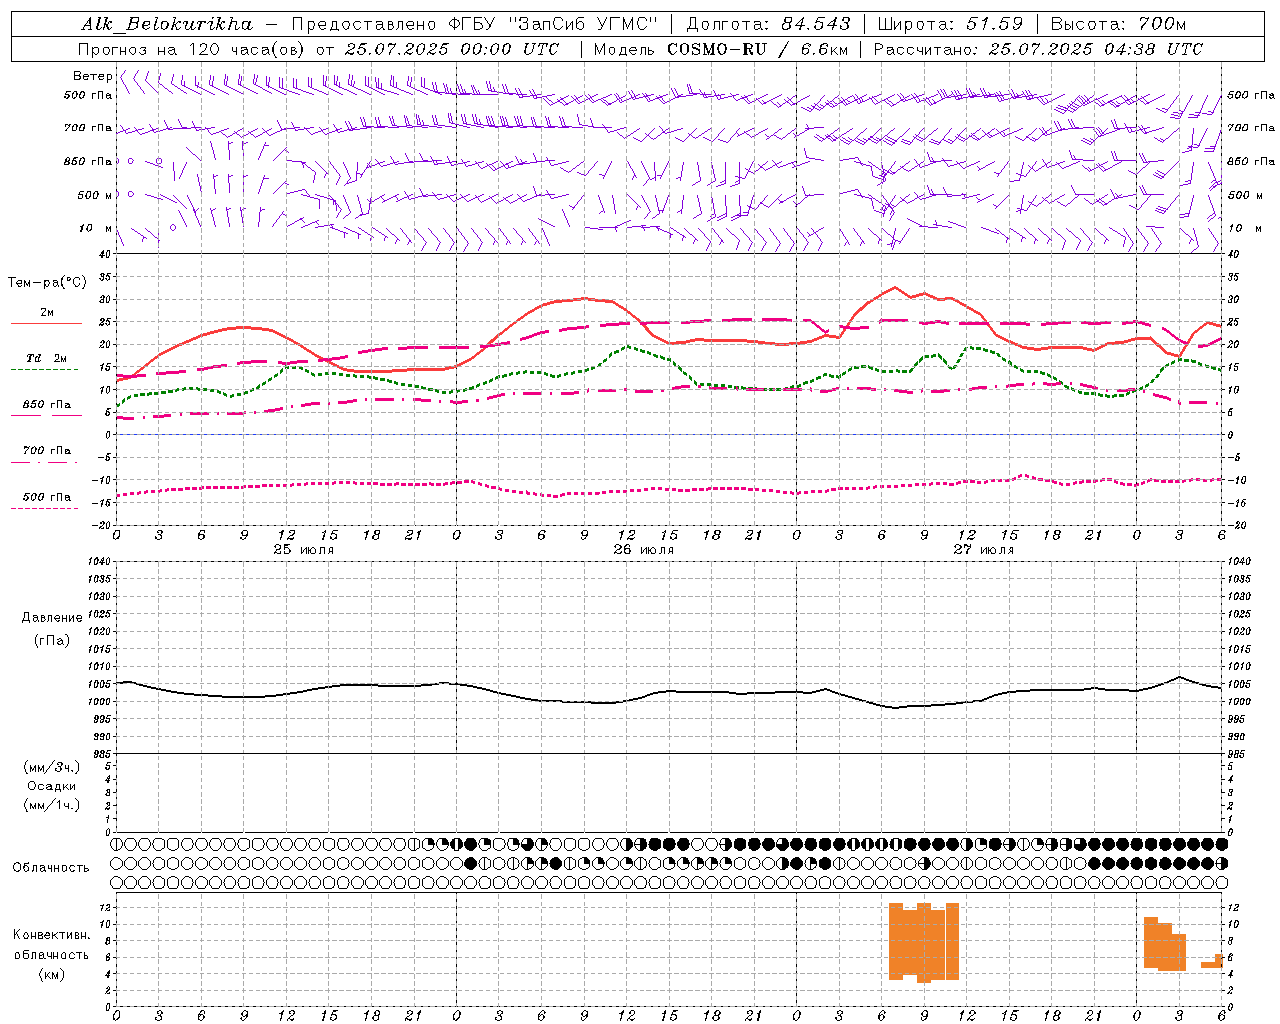Click the 'Облачность' cloudiness label
Image resolution: width=1280 pixels, height=1024 pixels.
coord(51,868)
